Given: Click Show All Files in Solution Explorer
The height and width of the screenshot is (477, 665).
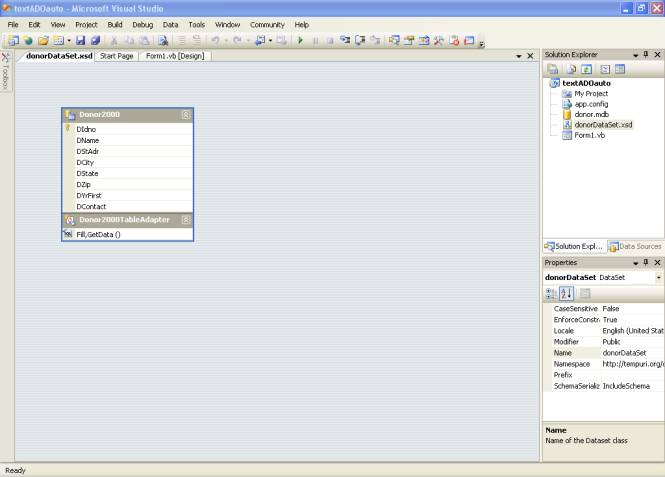Looking at the screenshot, I should pos(571,69).
